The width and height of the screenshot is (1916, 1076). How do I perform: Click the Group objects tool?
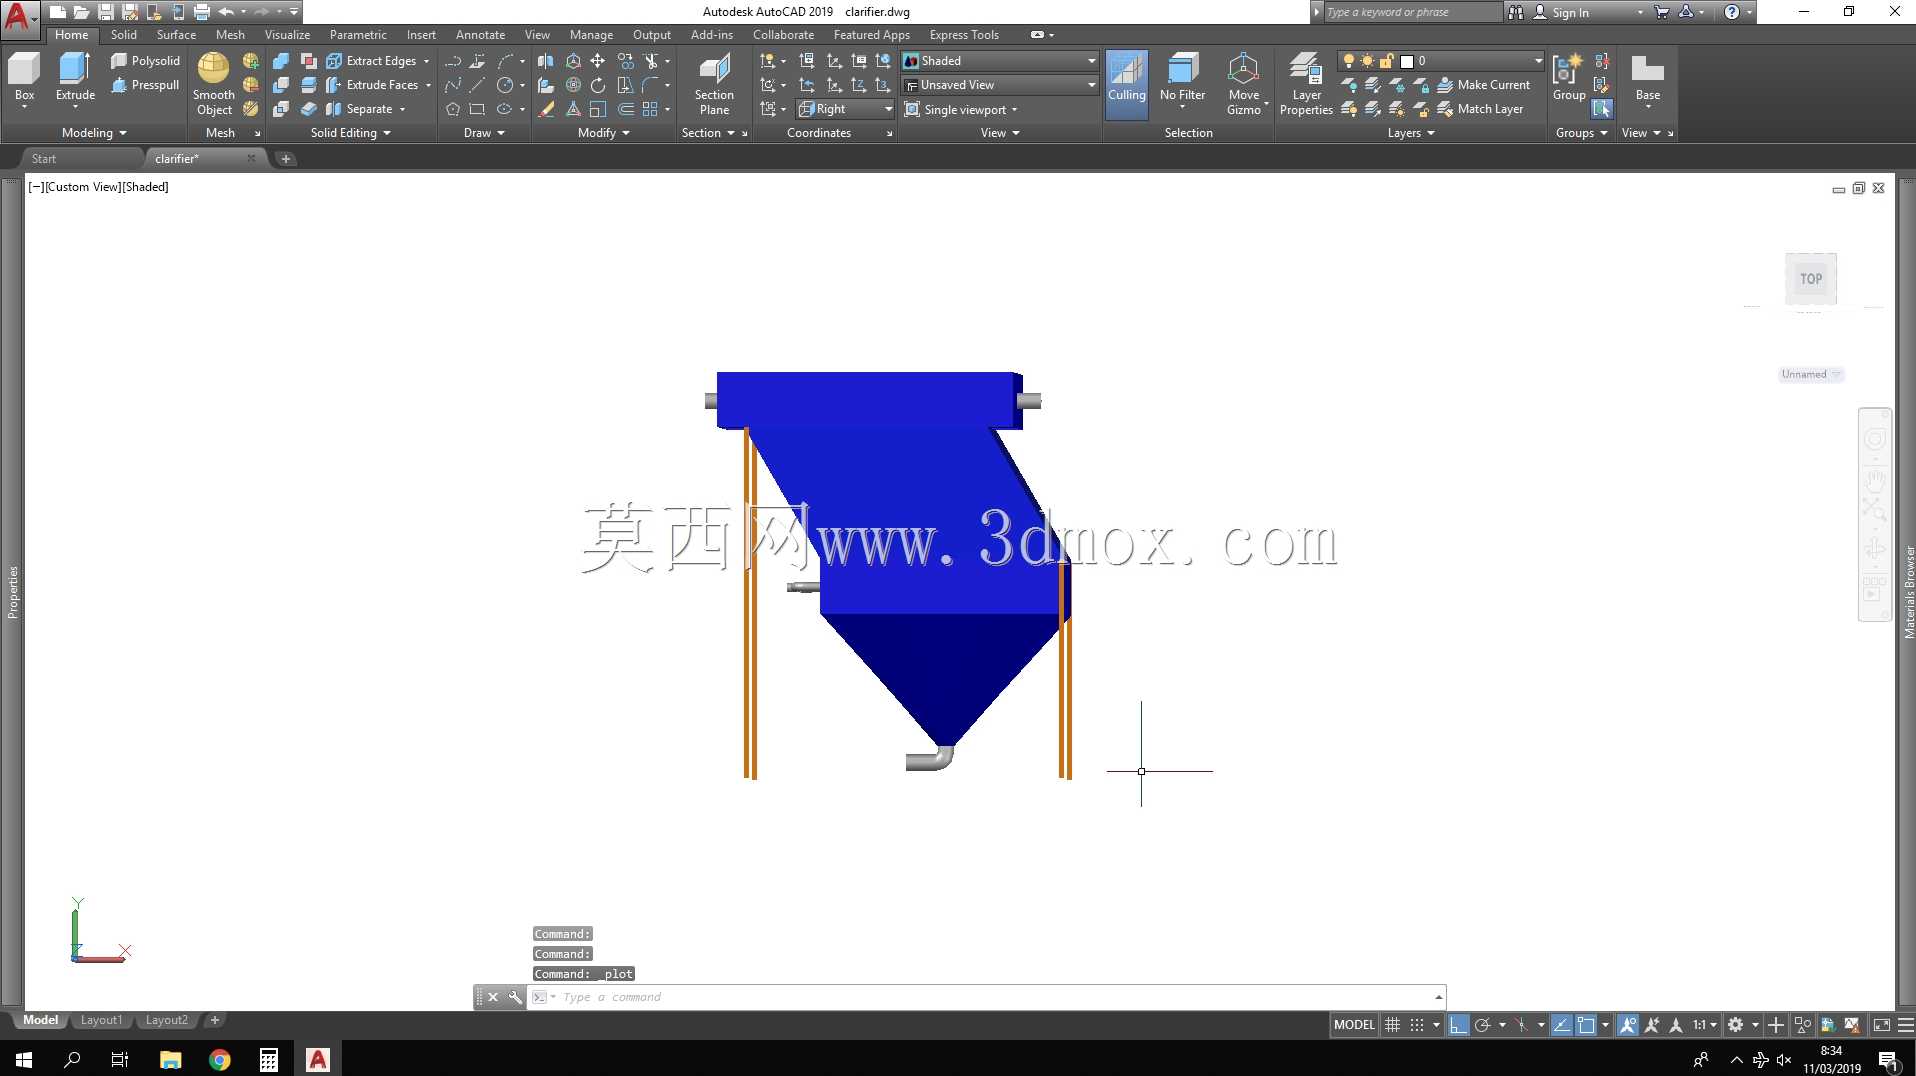point(1568,78)
